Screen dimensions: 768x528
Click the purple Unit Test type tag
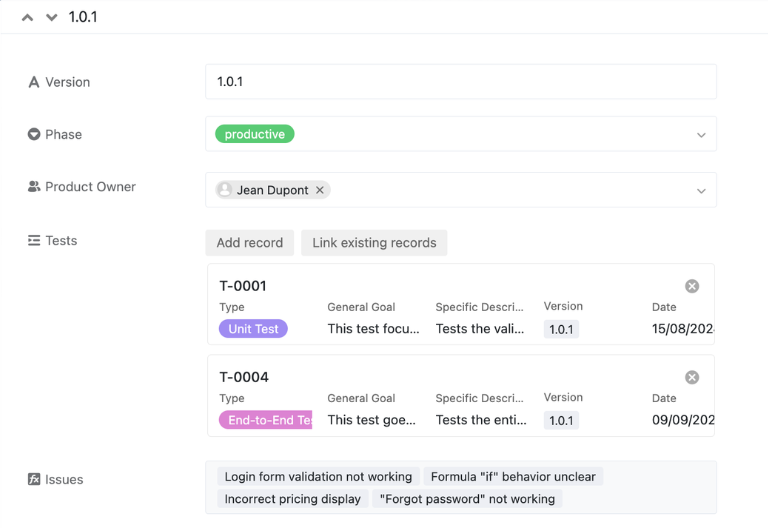pyautogui.click(x=253, y=329)
